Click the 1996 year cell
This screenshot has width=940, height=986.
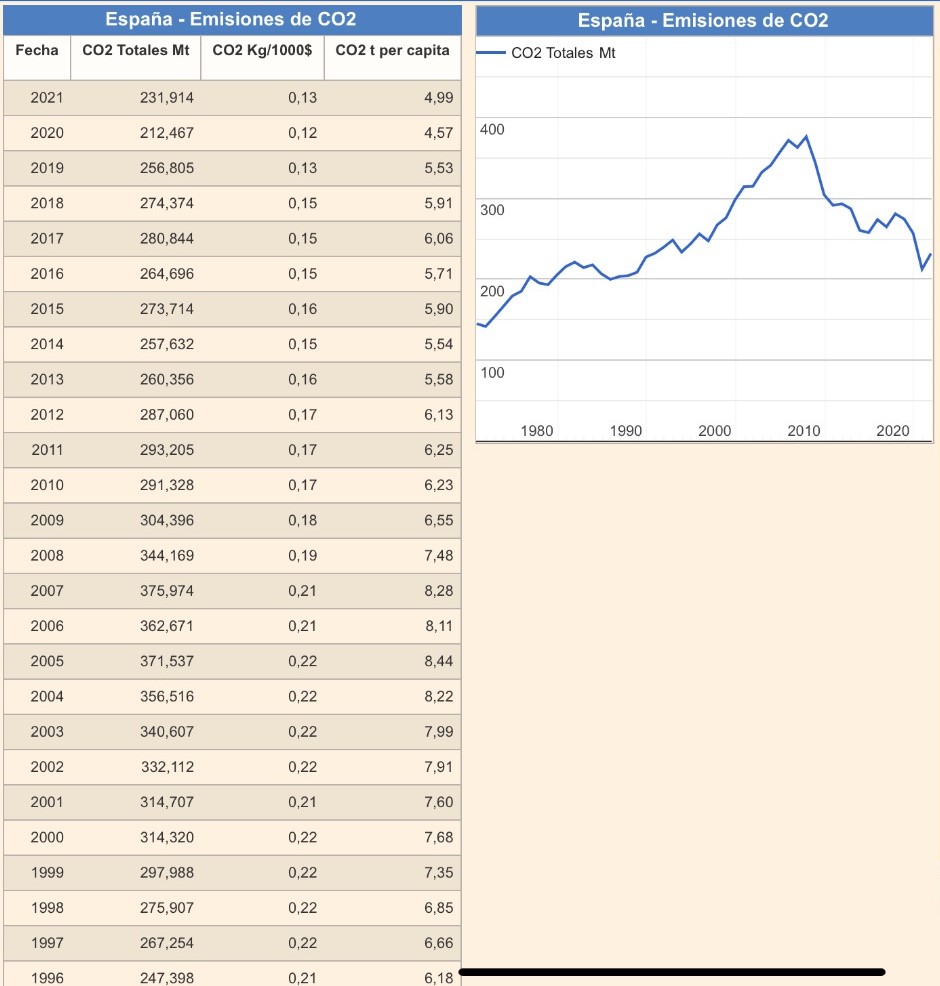47,977
